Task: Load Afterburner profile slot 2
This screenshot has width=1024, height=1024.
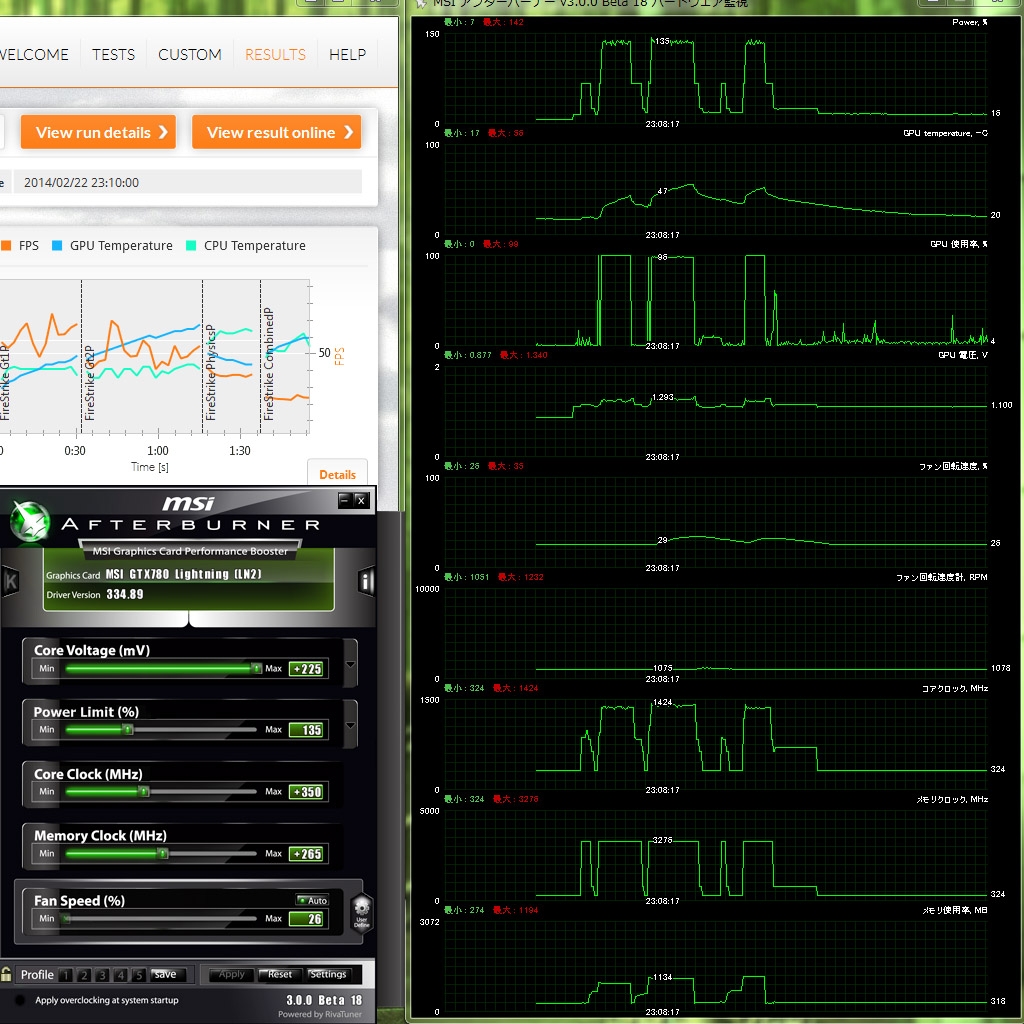Action: pos(84,975)
